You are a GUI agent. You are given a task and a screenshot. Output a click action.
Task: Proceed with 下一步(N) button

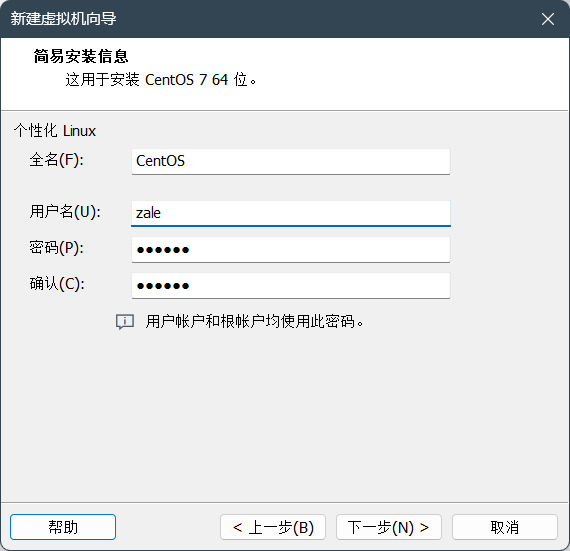click(389, 527)
